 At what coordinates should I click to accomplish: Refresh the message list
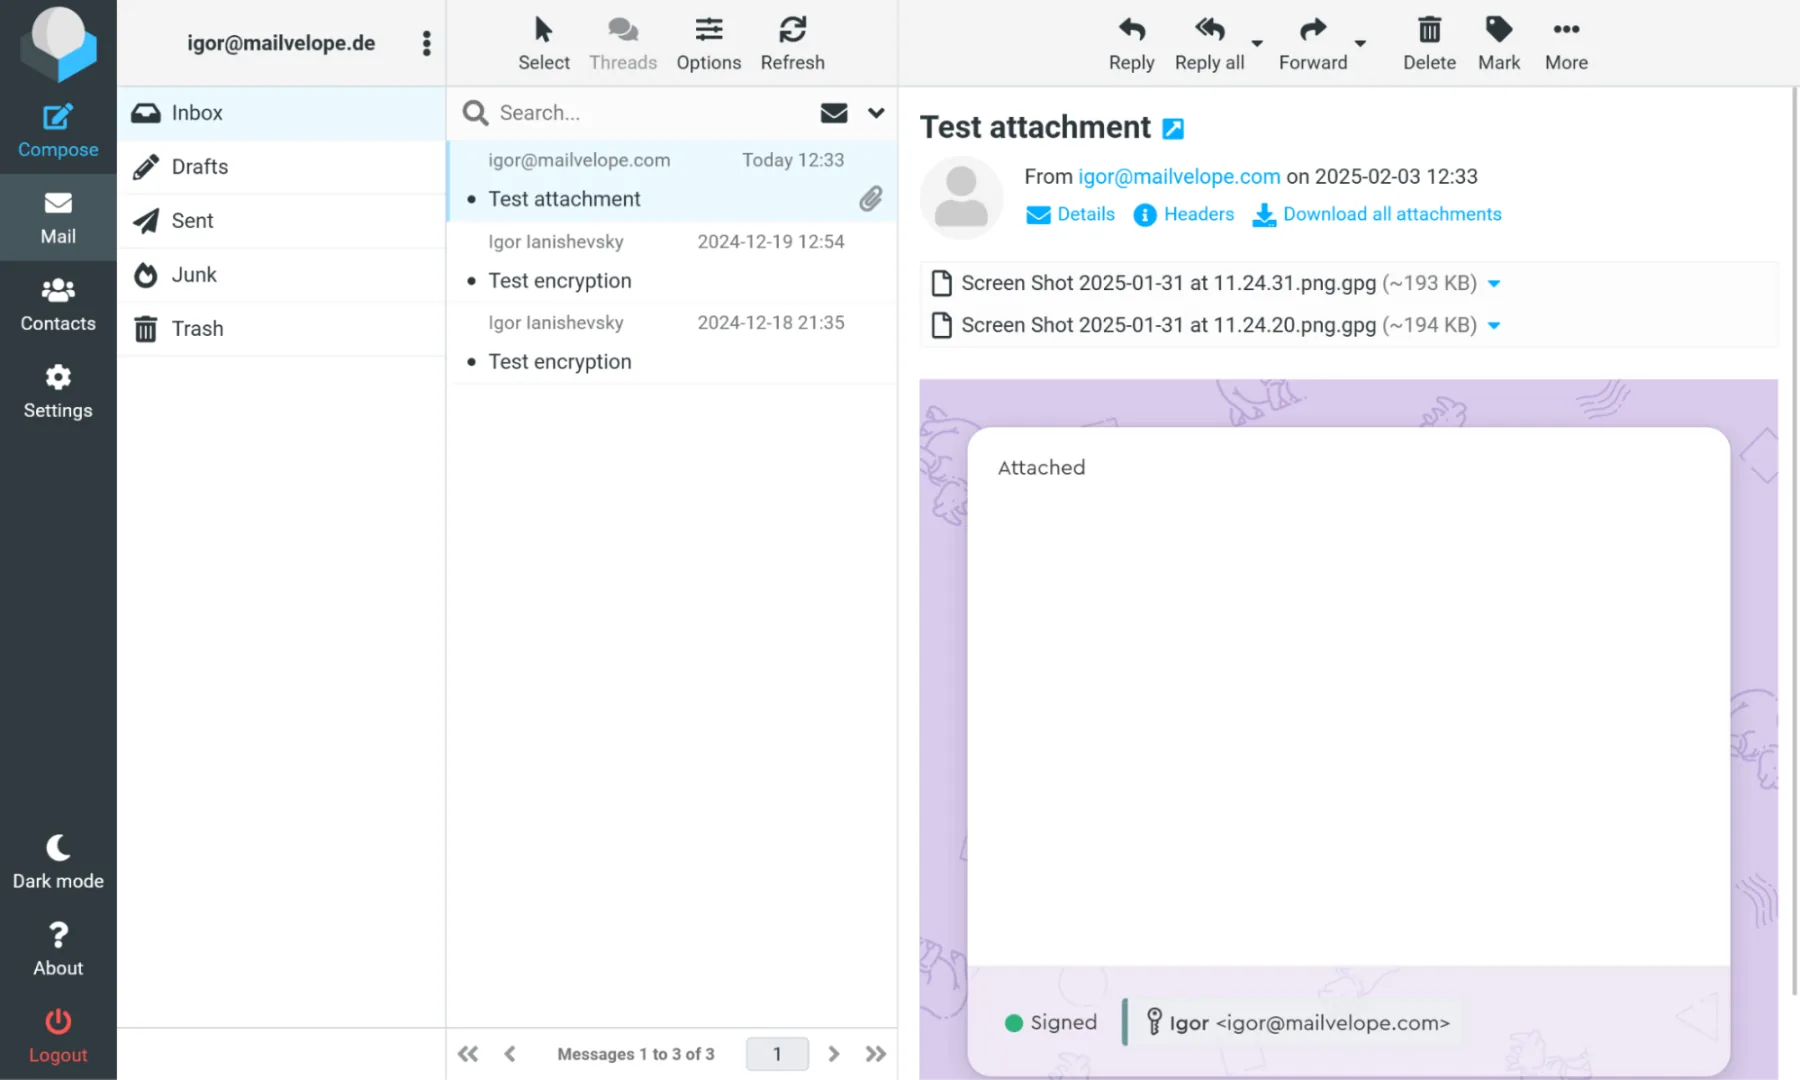pyautogui.click(x=792, y=42)
